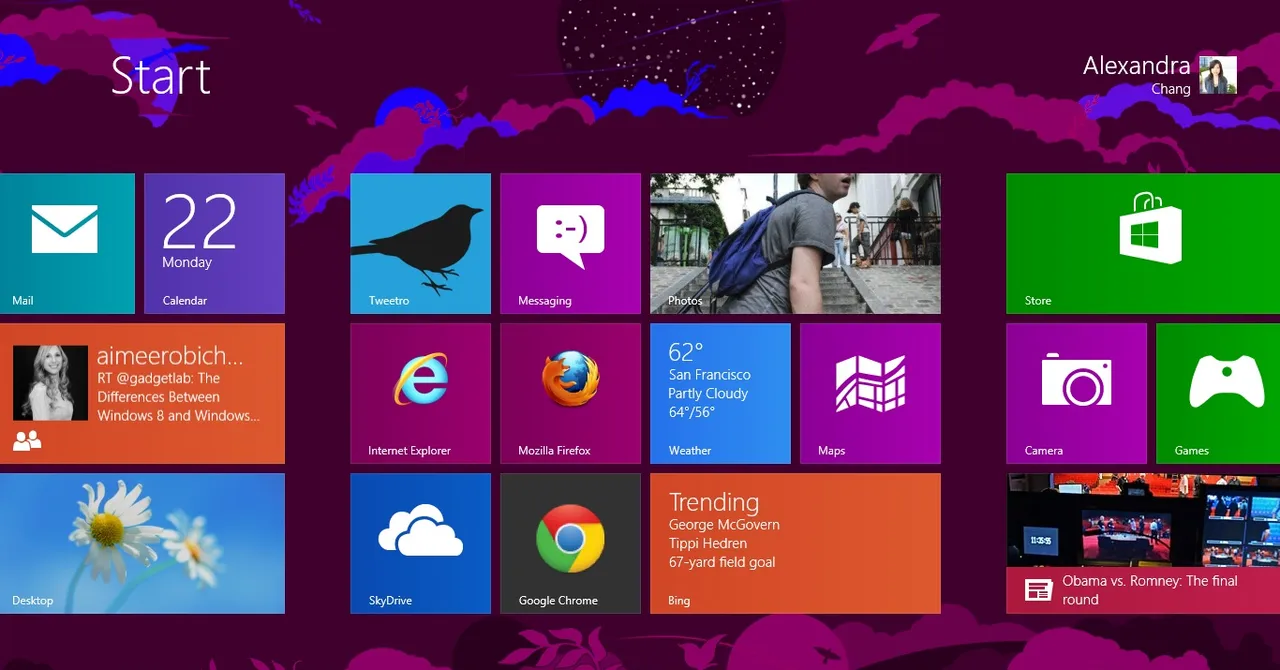Click 'George McGovern' trending text
The image size is (1280, 670).
tap(724, 525)
